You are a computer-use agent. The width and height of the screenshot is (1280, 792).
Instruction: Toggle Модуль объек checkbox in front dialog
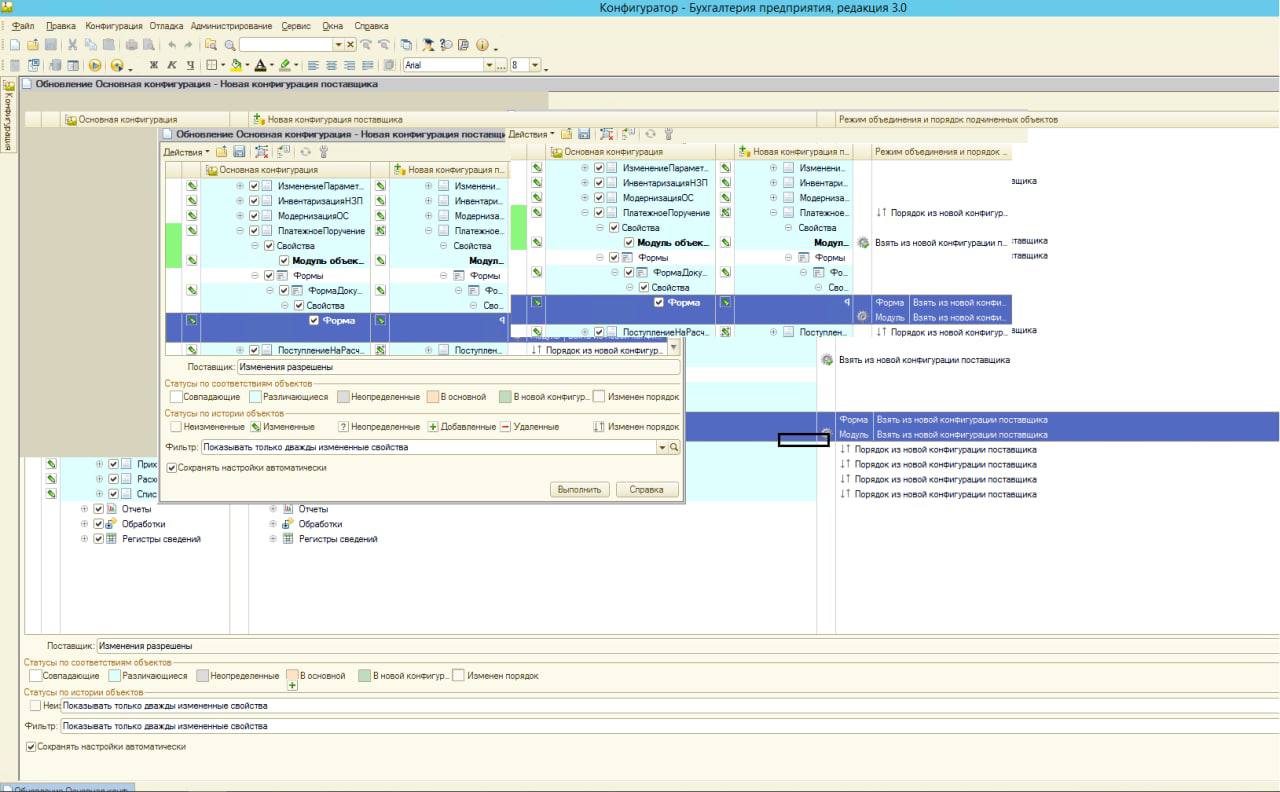[283, 261]
